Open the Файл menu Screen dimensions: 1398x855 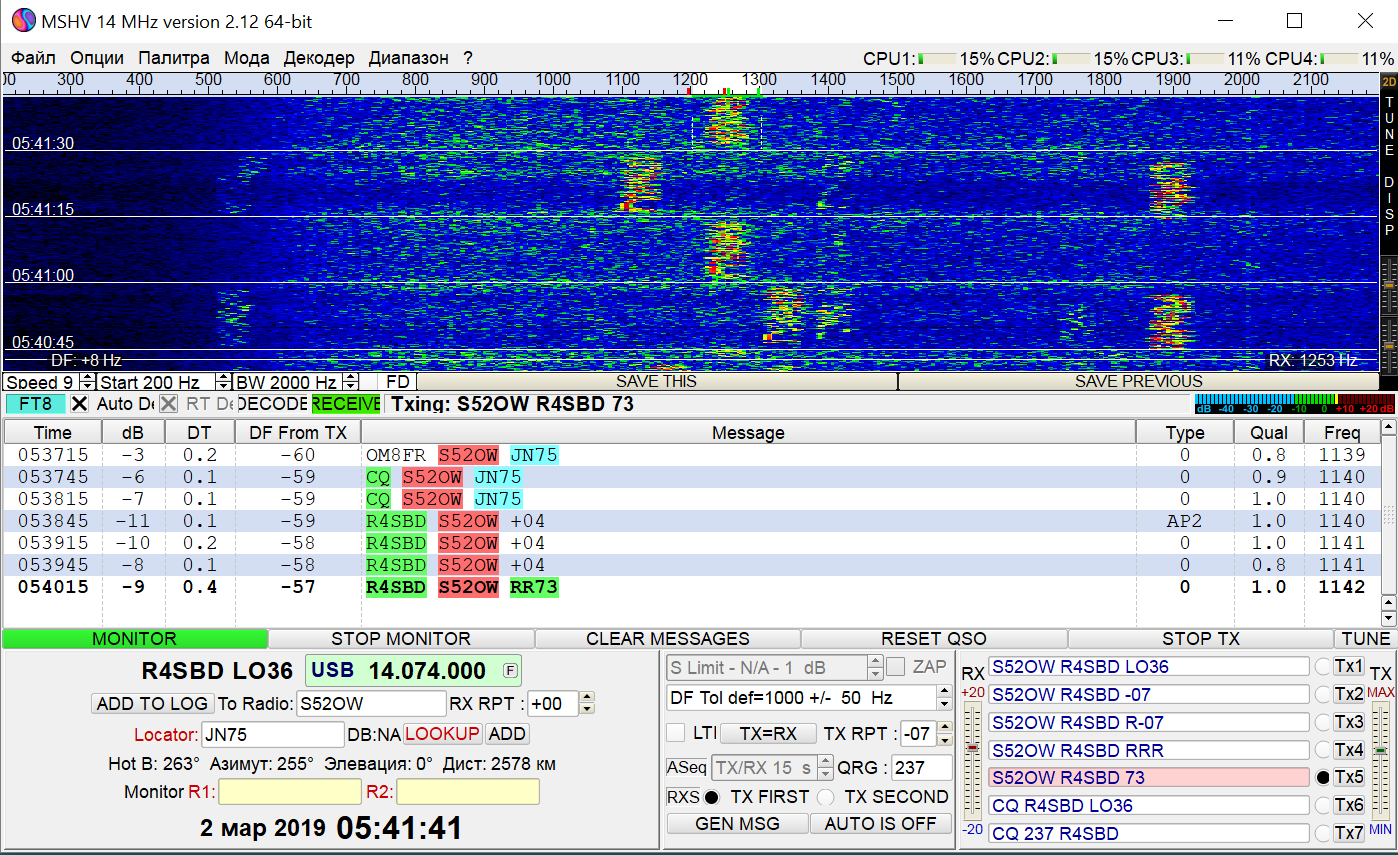33,58
